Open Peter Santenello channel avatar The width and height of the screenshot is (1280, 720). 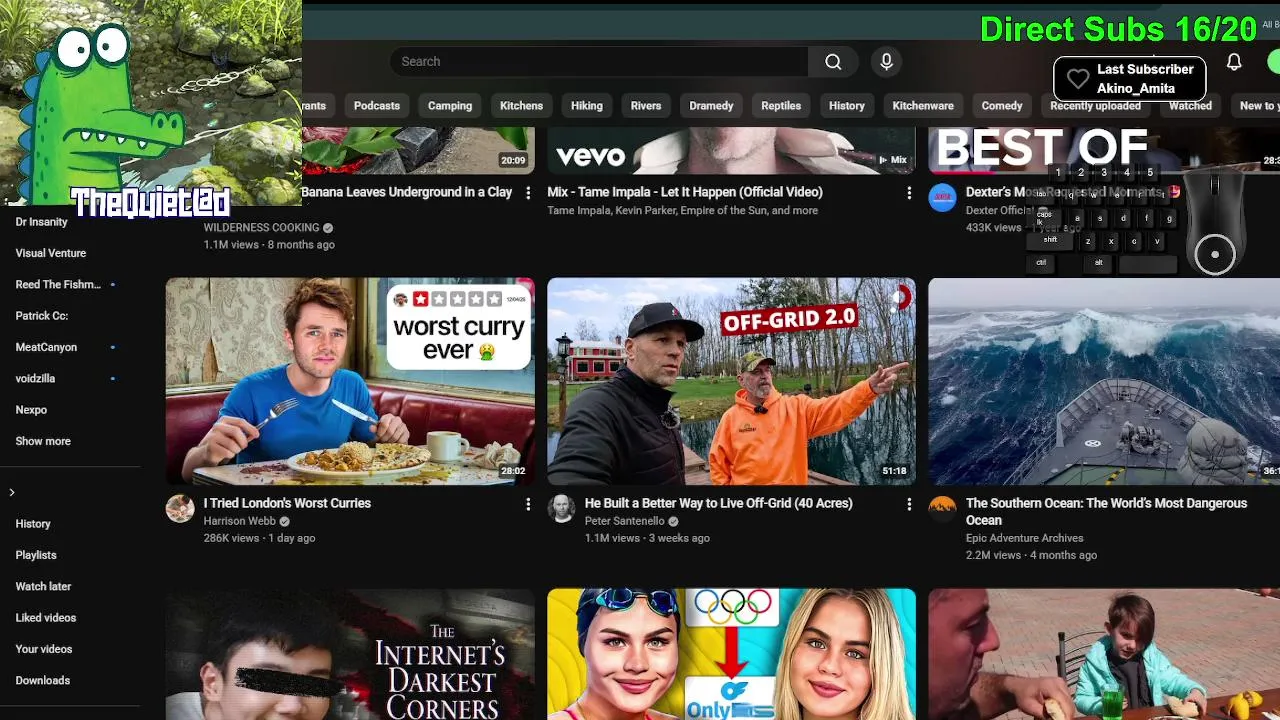[x=562, y=508]
